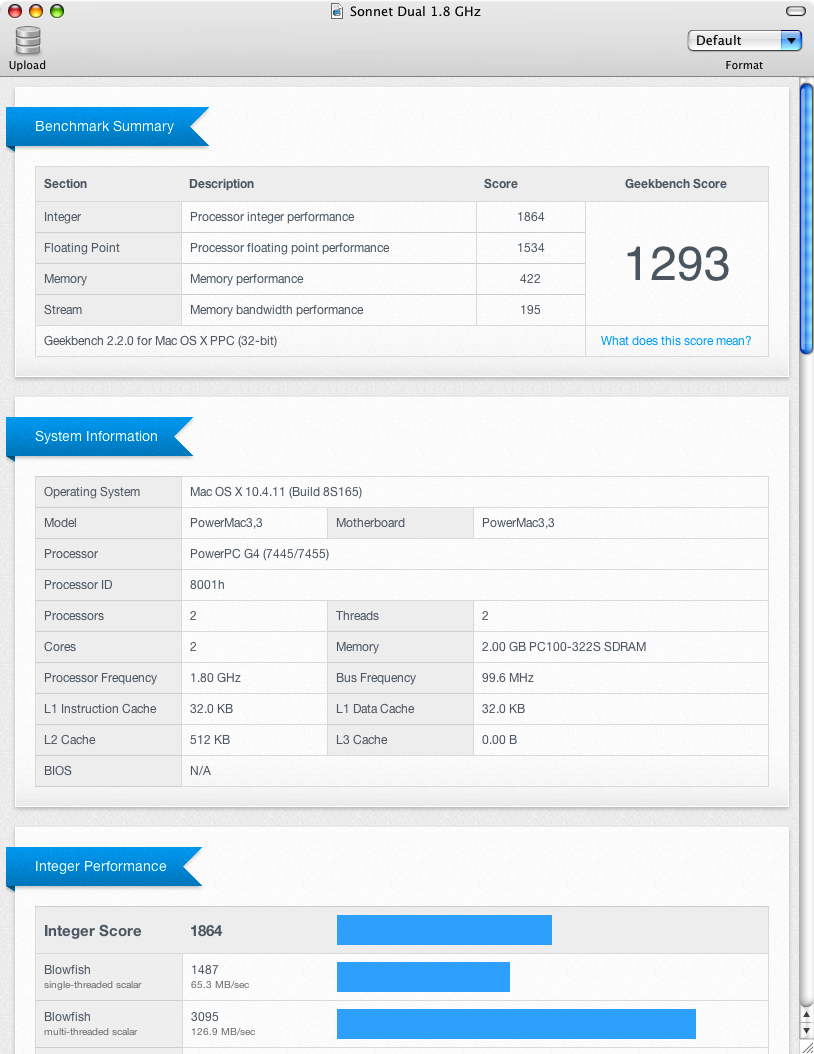This screenshot has width=814, height=1054.
Task: Click the Blowfish 1487 score value
Action: click(x=204, y=970)
